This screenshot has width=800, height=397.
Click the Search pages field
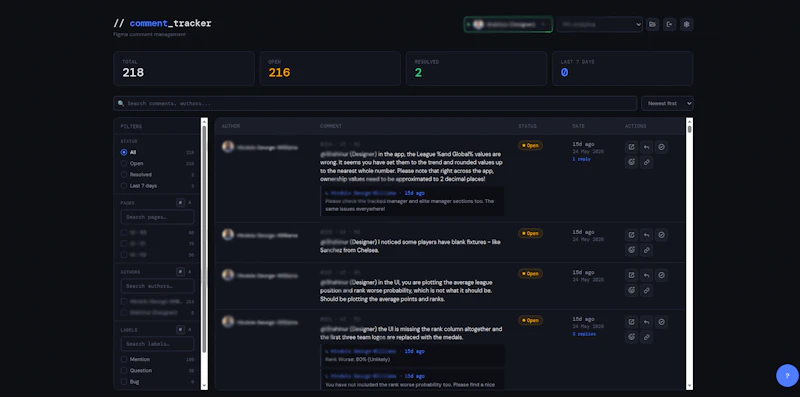click(x=157, y=217)
